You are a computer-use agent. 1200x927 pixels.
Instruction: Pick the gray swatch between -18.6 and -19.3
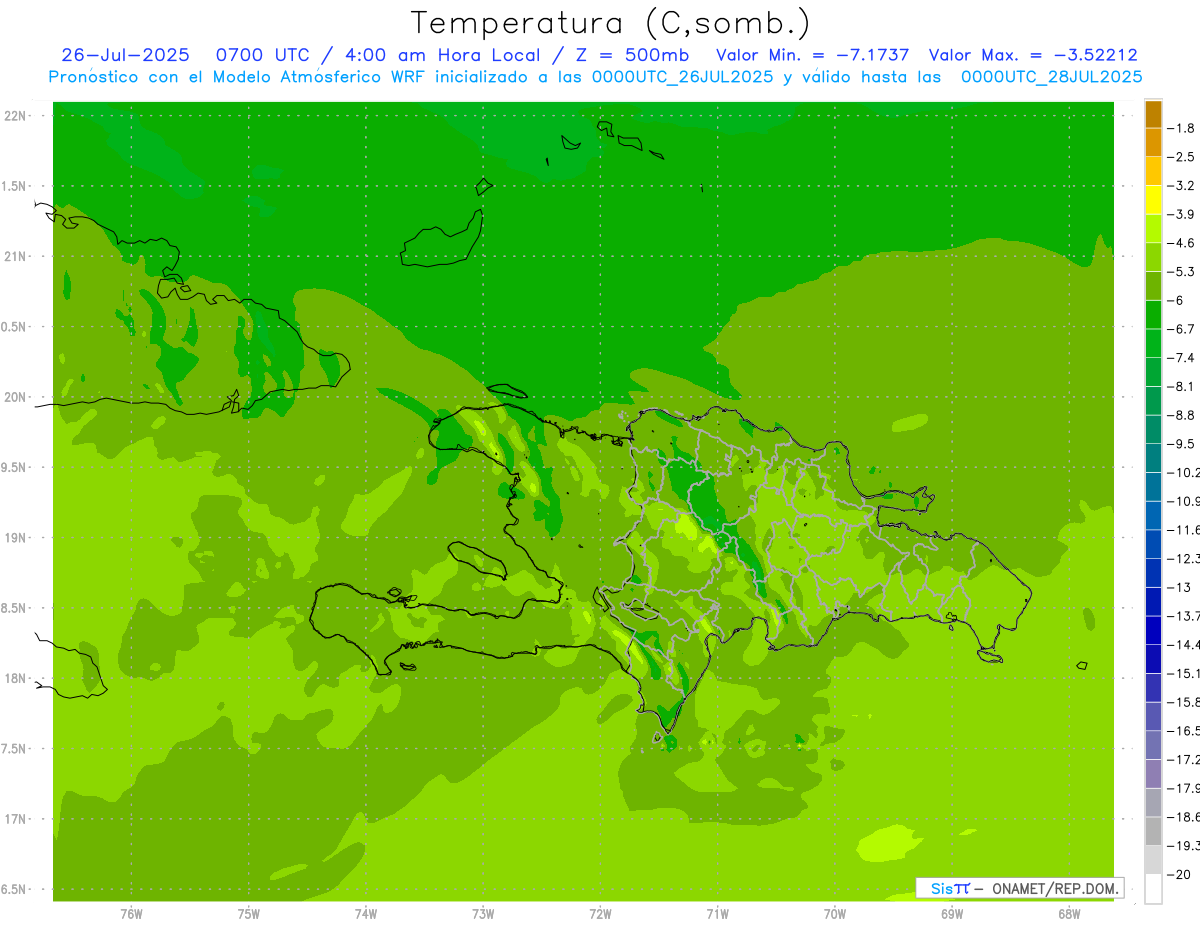click(x=1153, y=831)
